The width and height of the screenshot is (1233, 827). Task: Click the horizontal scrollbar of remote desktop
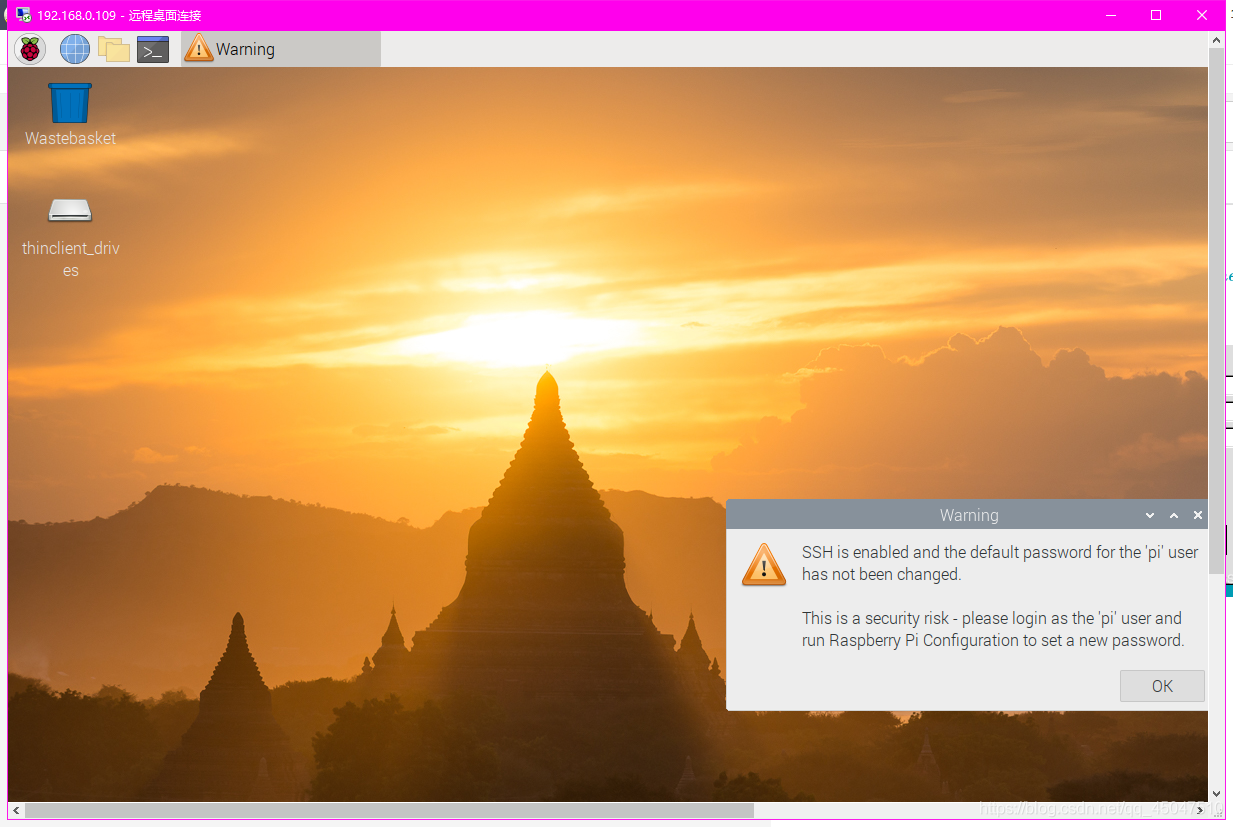[x=390, y=810]
